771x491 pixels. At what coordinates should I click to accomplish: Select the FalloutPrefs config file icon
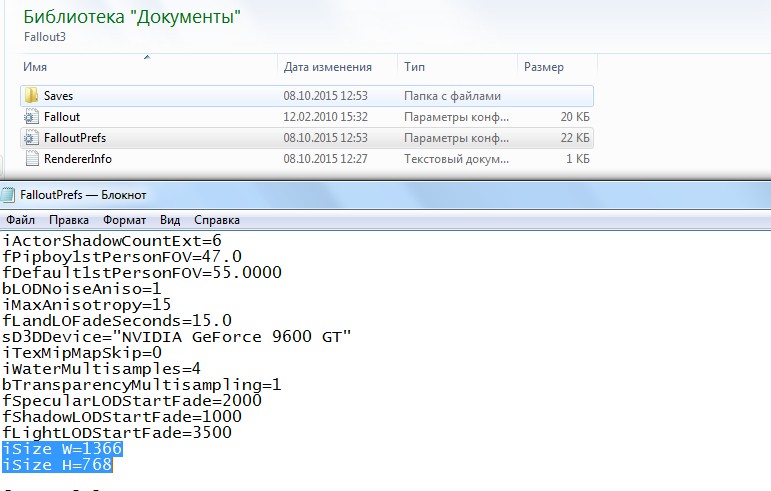click(31, 138)
